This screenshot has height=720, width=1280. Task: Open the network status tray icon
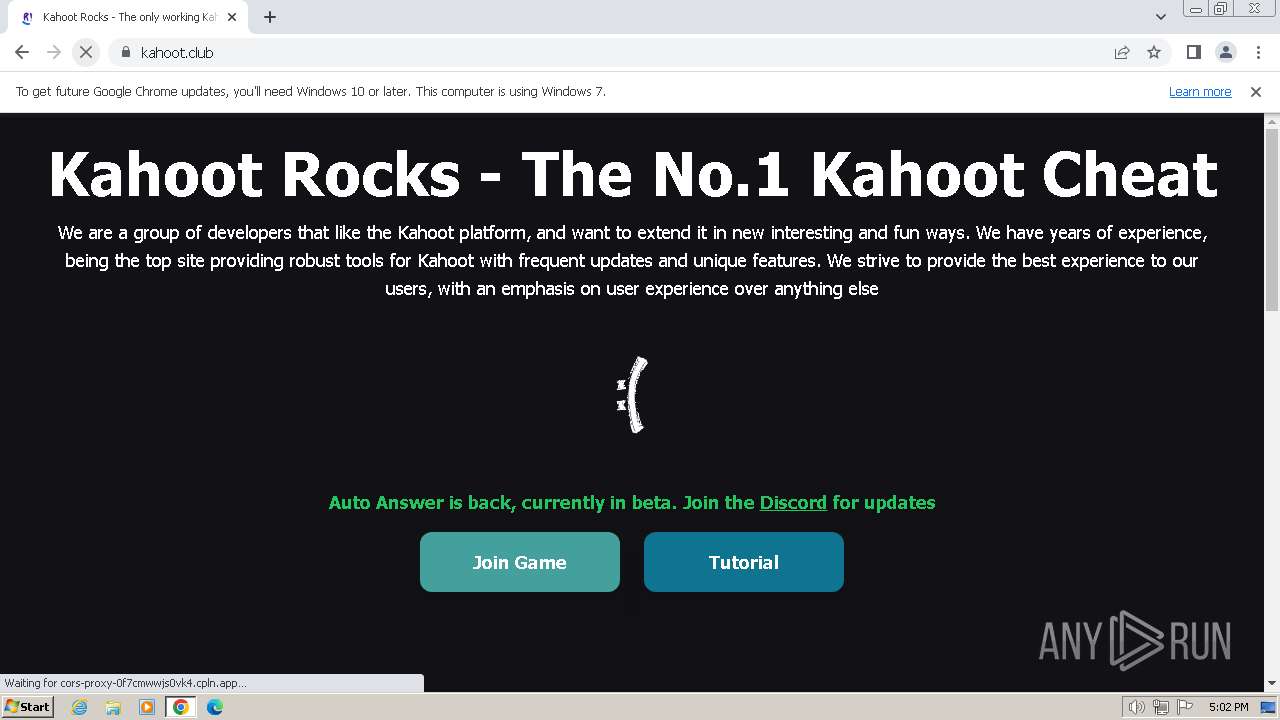pos(1161,707)
